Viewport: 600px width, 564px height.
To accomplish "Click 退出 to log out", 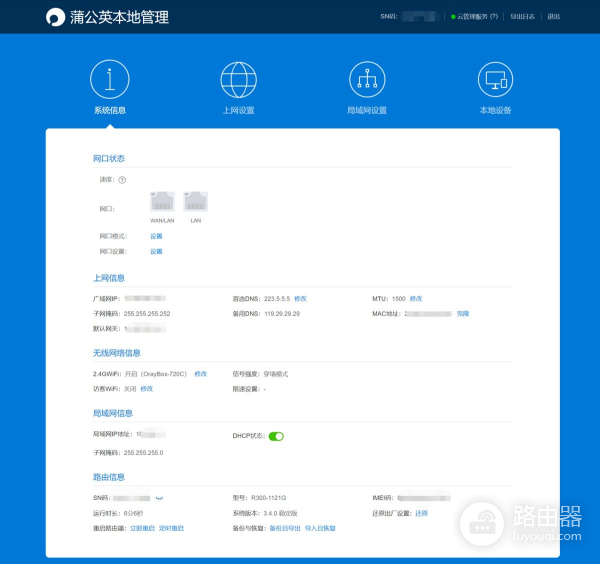I will pos(553,16).
